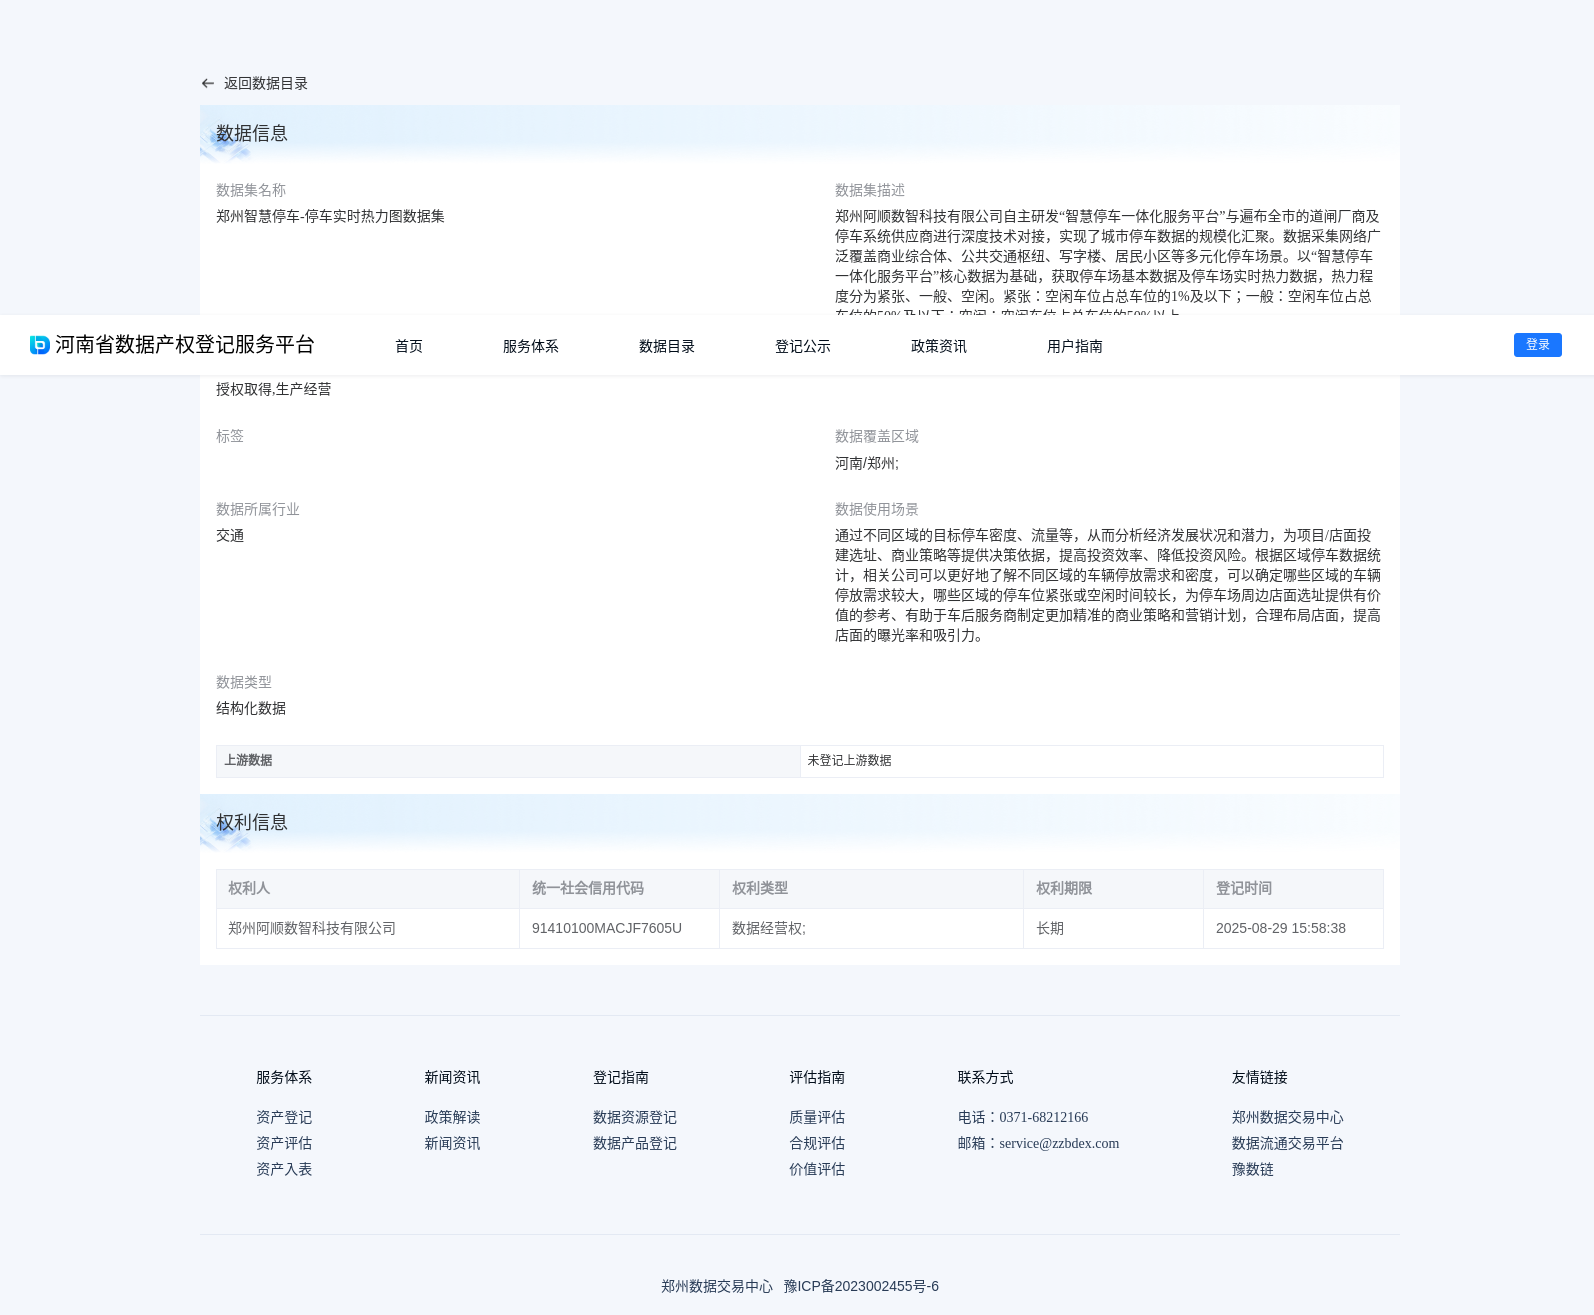
Task: Click the blue 登录 button
Action: click(x=1538, y=345)
